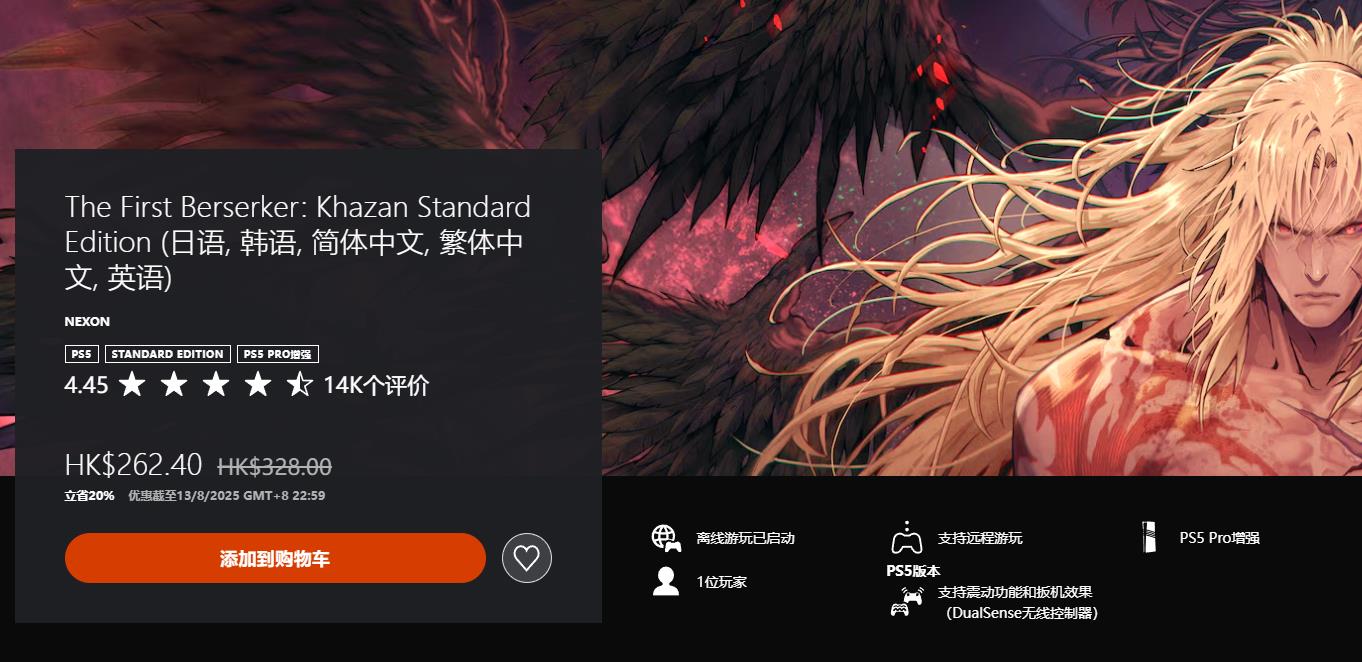Click the offline play globe-controller icon
The height and width of the screenshot is (662, 1362).
pyautogui.click(x=666, y=538)
